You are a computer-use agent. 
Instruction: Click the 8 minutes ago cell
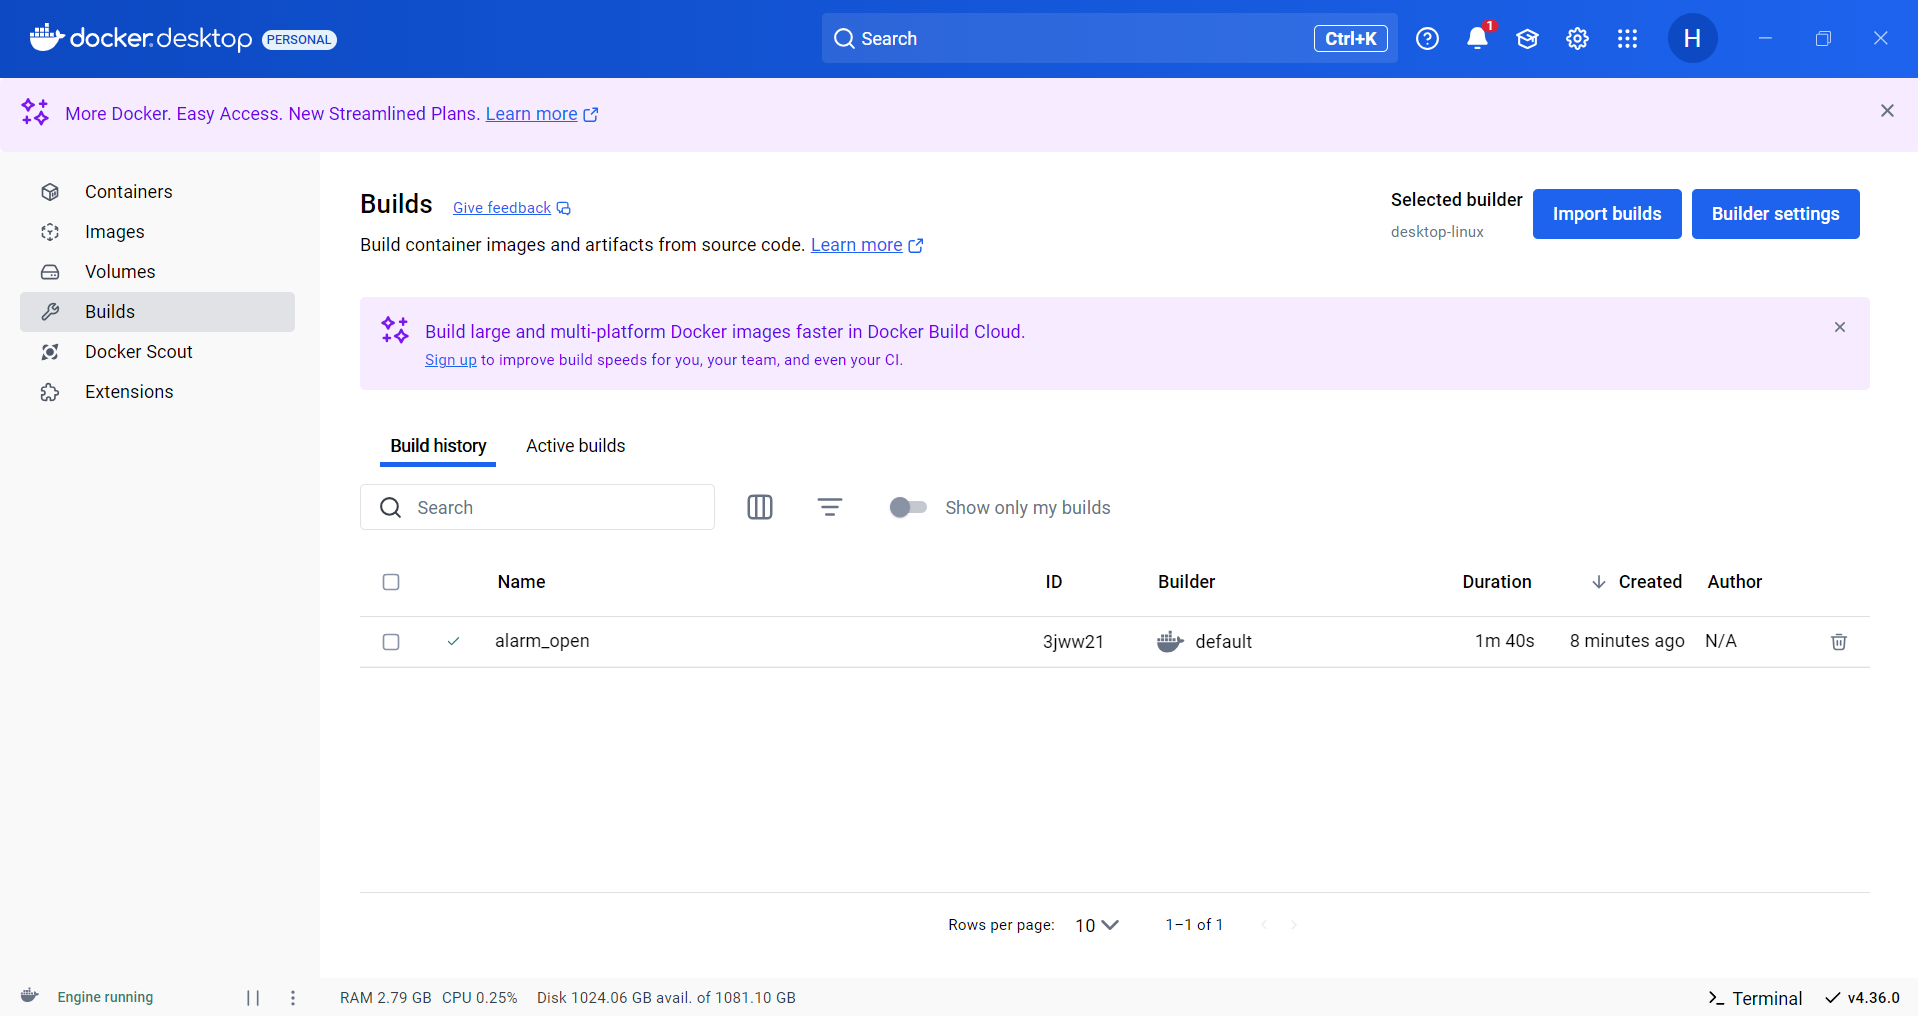click(x=1627, y=641)
